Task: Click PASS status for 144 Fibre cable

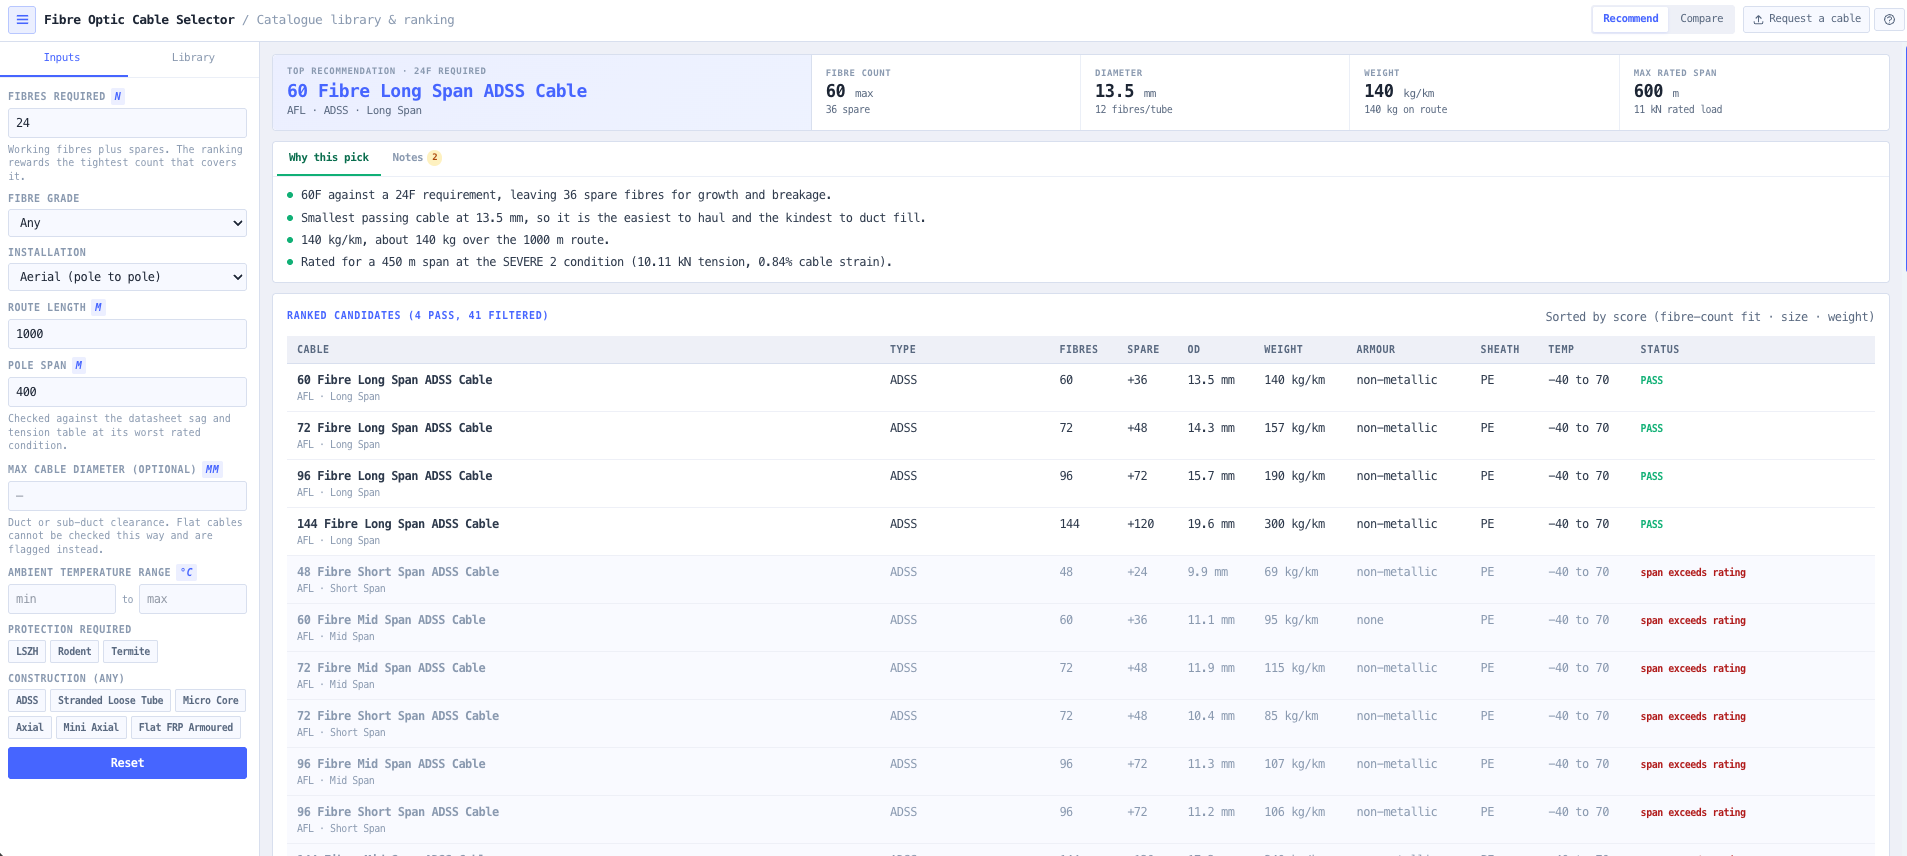Action: 1651,524
